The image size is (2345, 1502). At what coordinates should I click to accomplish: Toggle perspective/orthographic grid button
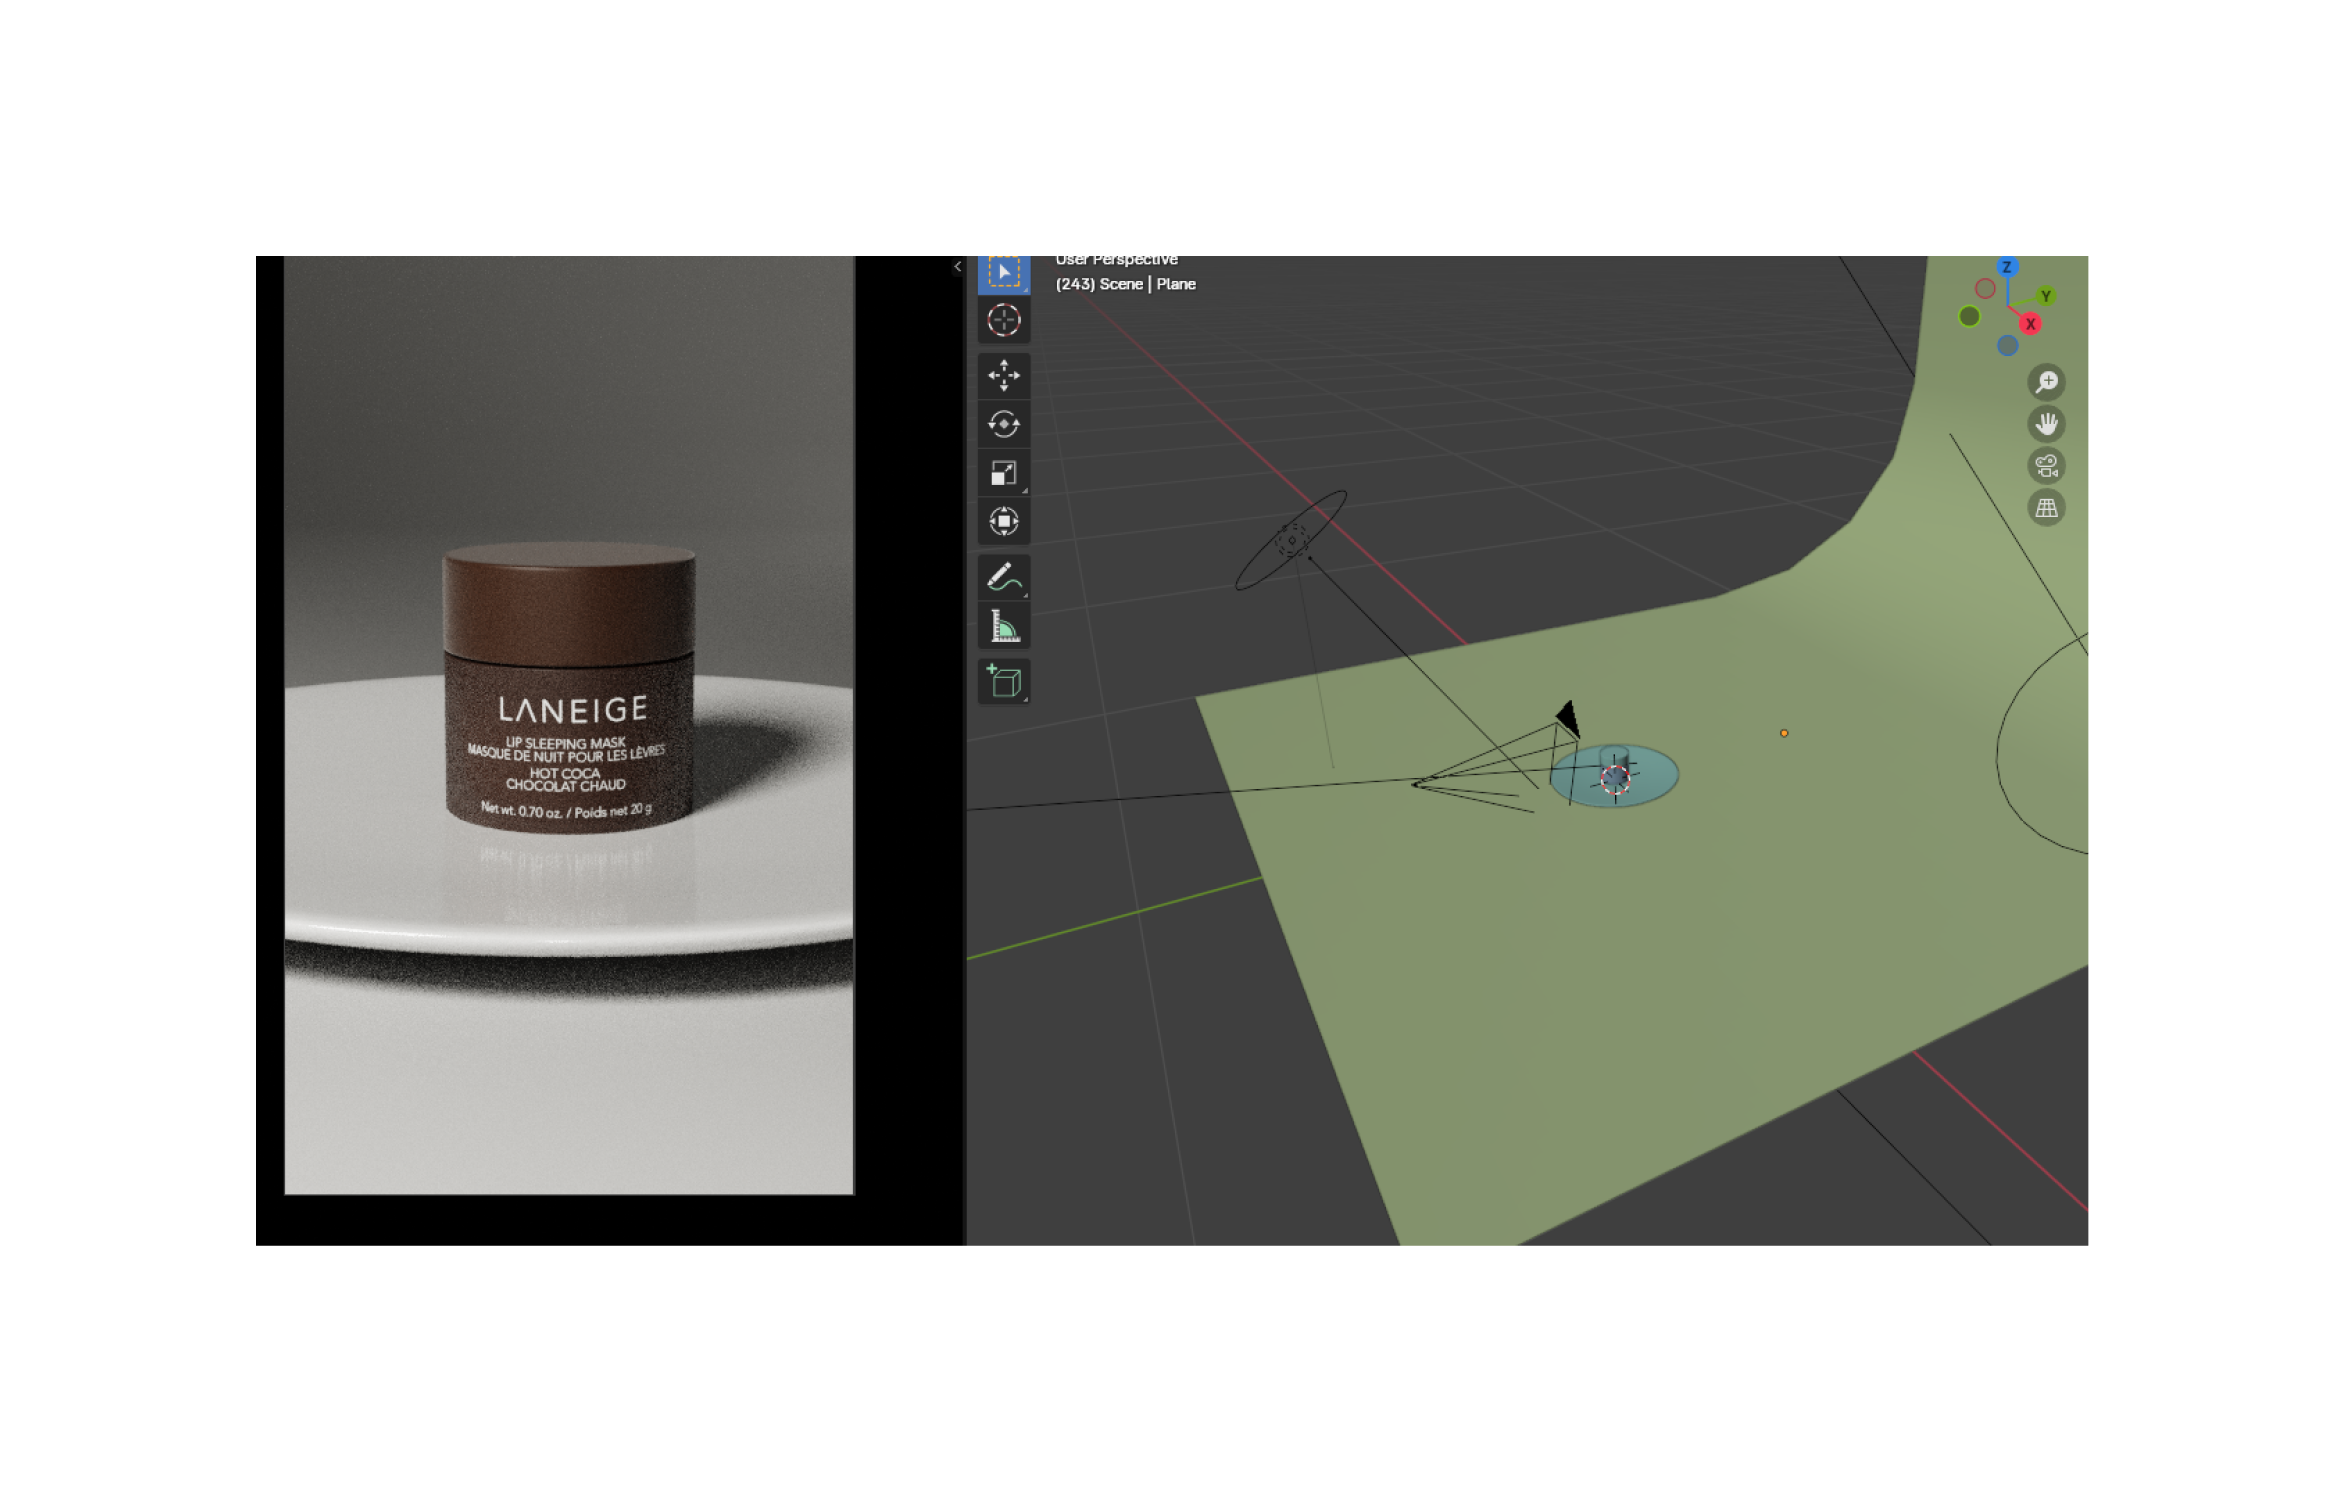pyautogui.click(x=2046, y=508)
